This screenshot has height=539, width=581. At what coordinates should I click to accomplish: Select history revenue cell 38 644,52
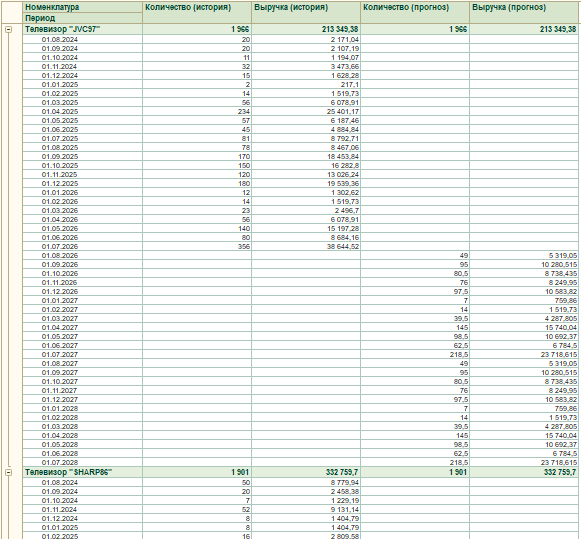(306, 247)
